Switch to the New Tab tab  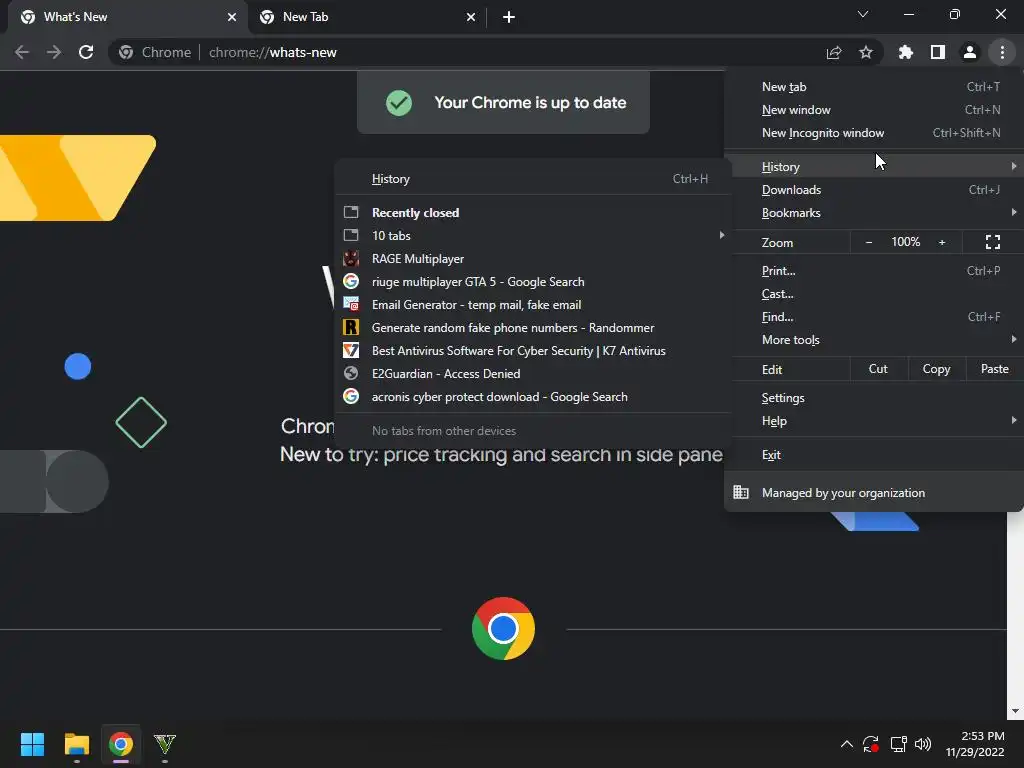[x=368, y=17]
